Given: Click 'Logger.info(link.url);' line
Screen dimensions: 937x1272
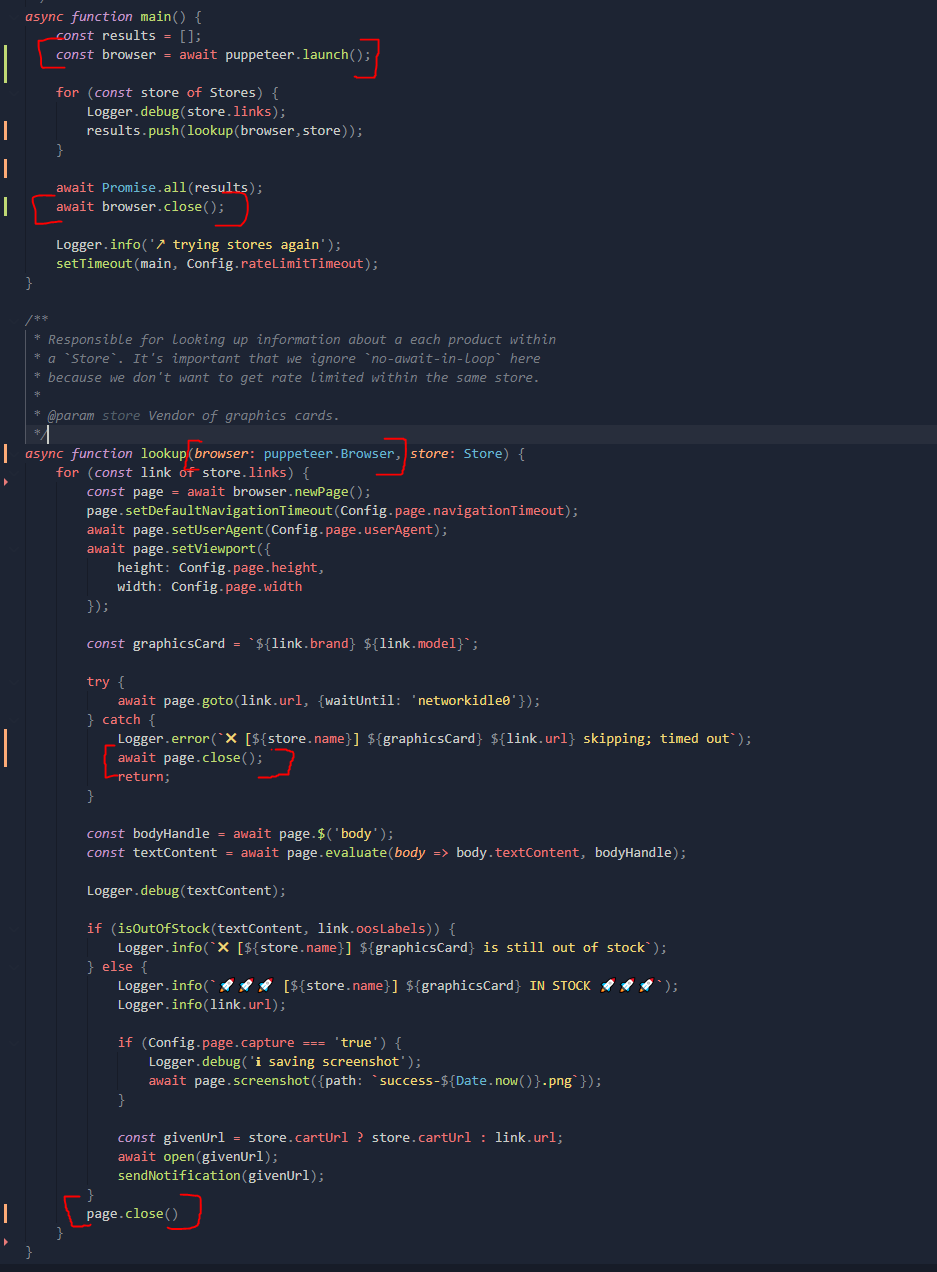Looking at the screenshot, I should 202,1004.
